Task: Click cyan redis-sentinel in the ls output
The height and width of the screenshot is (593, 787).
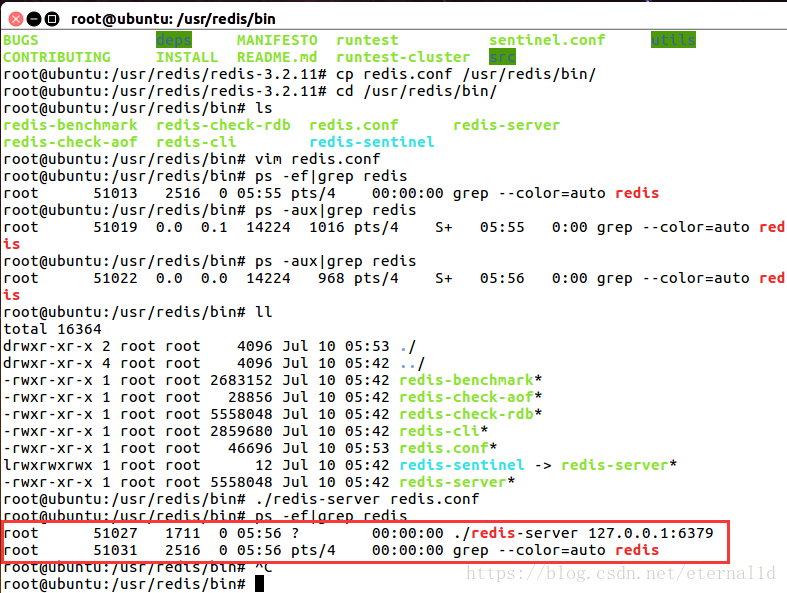Action: pos(371,142)
